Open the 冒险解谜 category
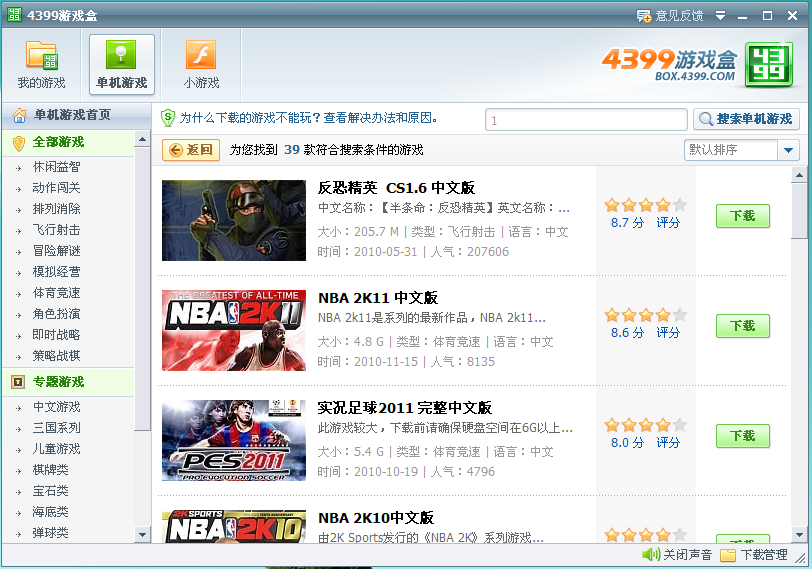 click(x=56, y=251)
